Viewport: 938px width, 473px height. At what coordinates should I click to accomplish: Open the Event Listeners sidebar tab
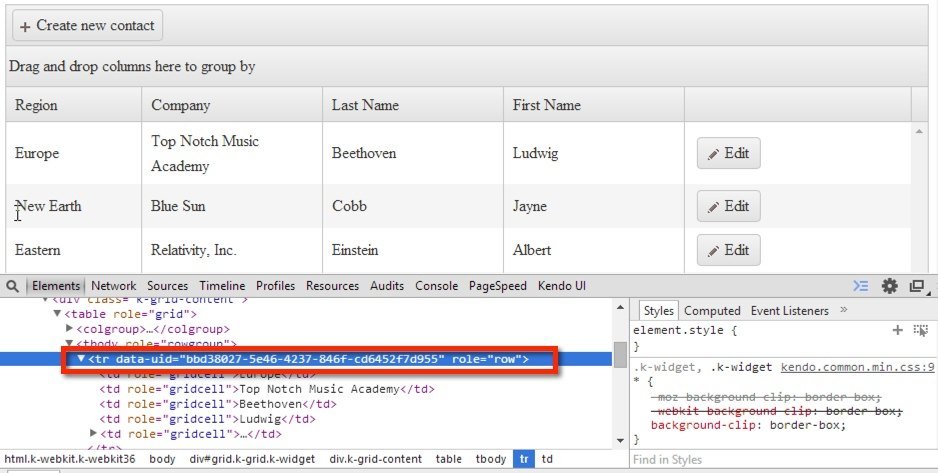[x=789, y=311]
